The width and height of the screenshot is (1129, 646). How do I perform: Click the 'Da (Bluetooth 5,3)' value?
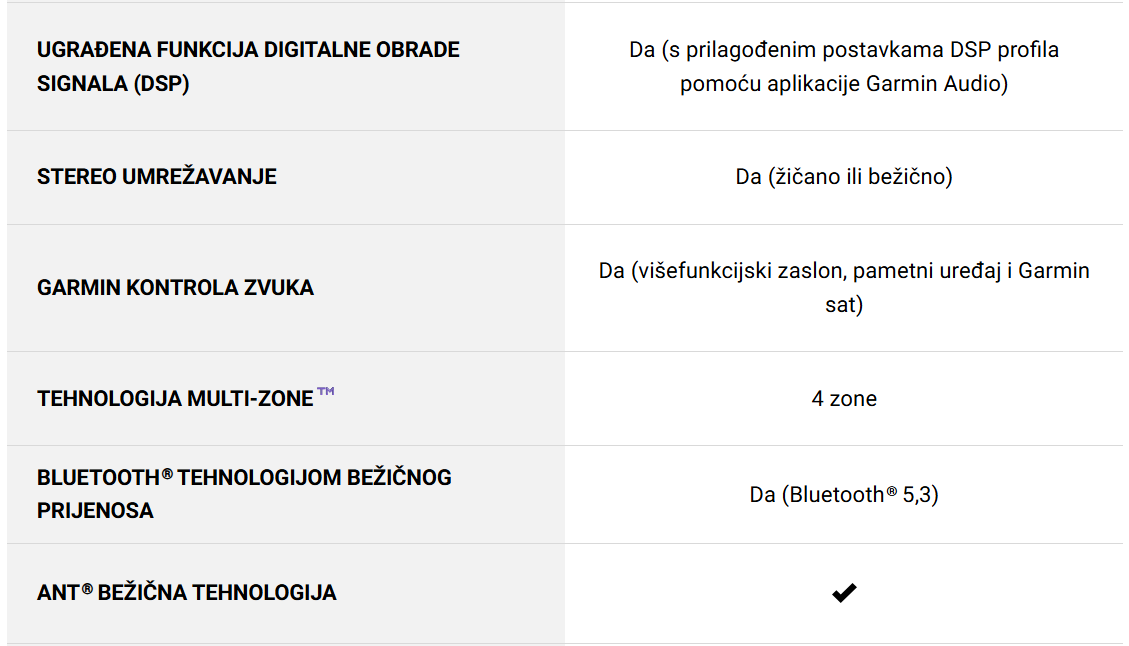pos(844,495)
